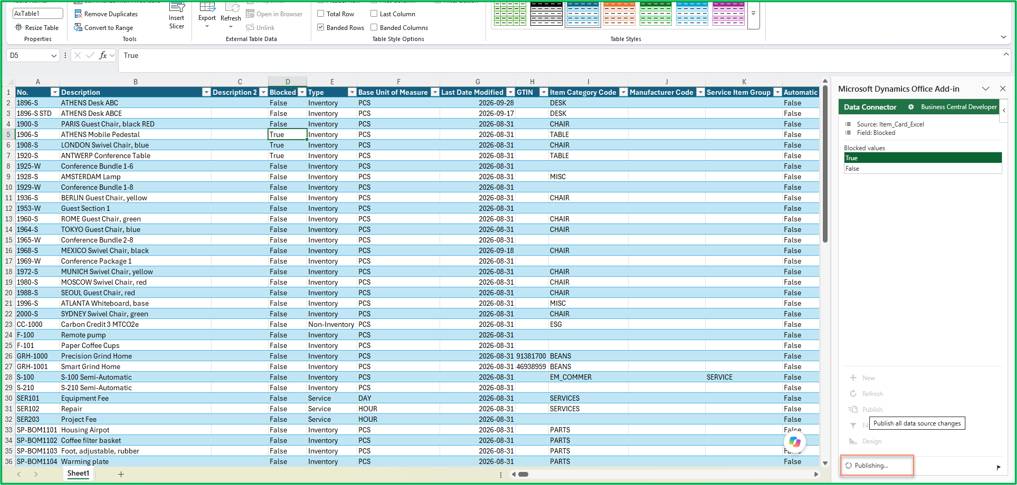Open the add-in pane options chevron
Viewport: 1017px width, 485px height.
[985, 88]
